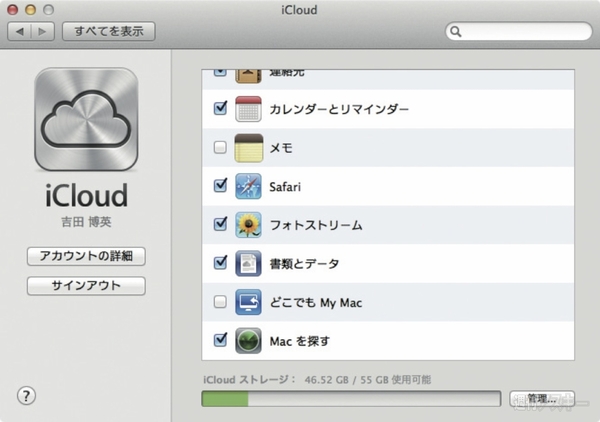Open help with the question mark button
The height and width of the screenshot is (422, 600).
click(26, 396)
